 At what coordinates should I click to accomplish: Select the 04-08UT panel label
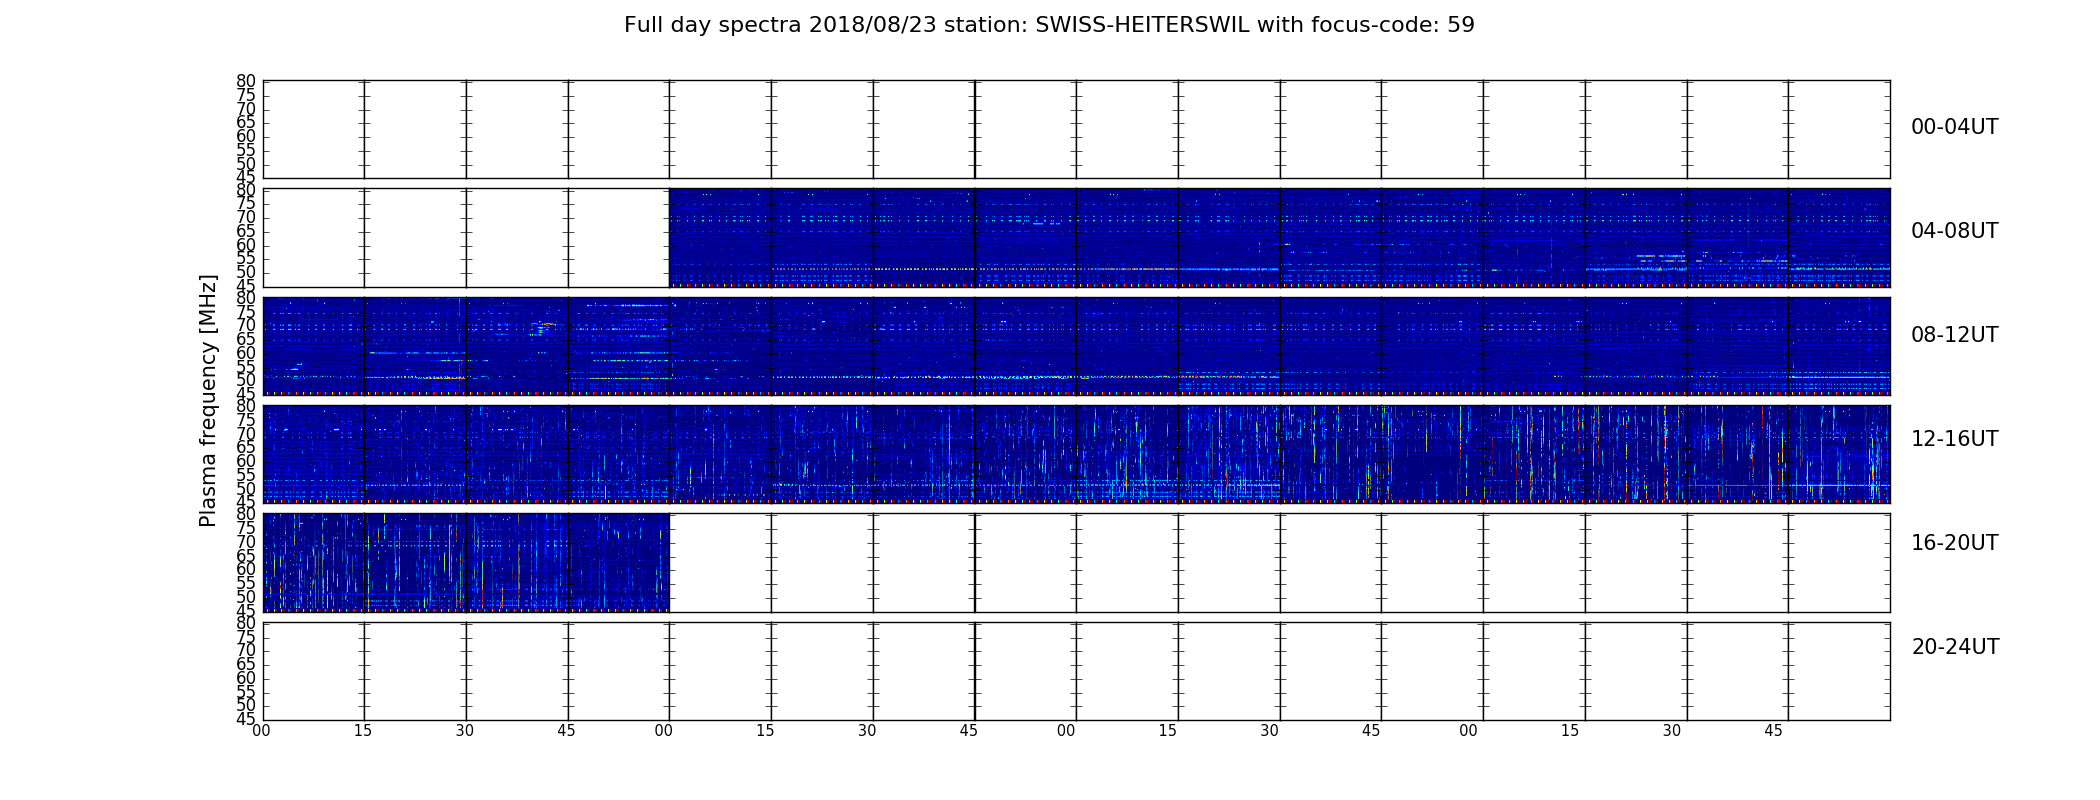tap(1954, 231)
